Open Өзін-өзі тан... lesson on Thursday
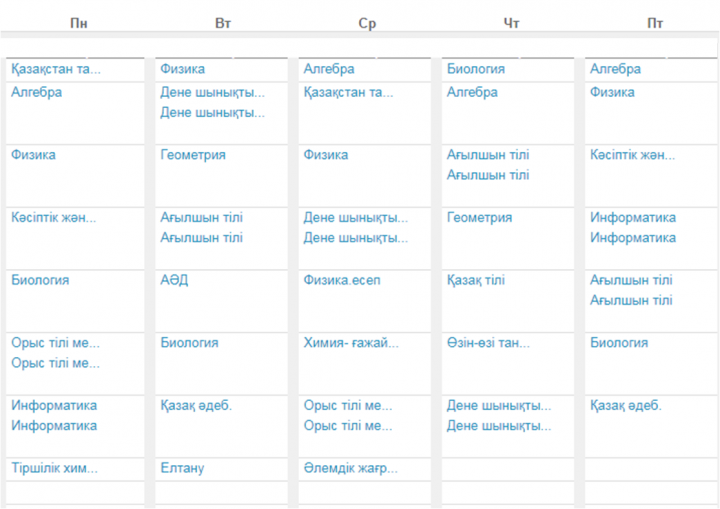This screenshot has height=509, width=720. coord(488,343)
